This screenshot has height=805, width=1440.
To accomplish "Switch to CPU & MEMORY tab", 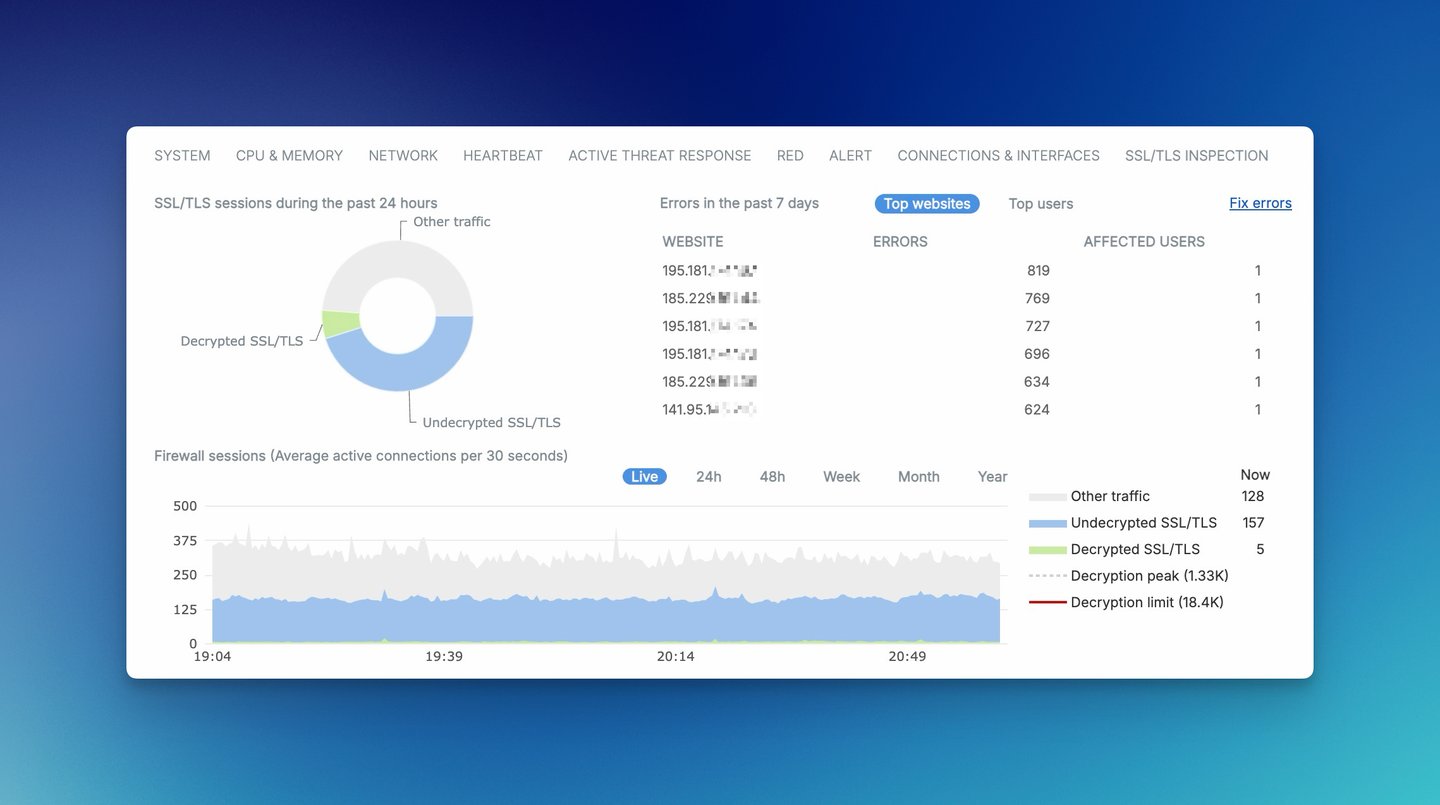I will point(289,156).
